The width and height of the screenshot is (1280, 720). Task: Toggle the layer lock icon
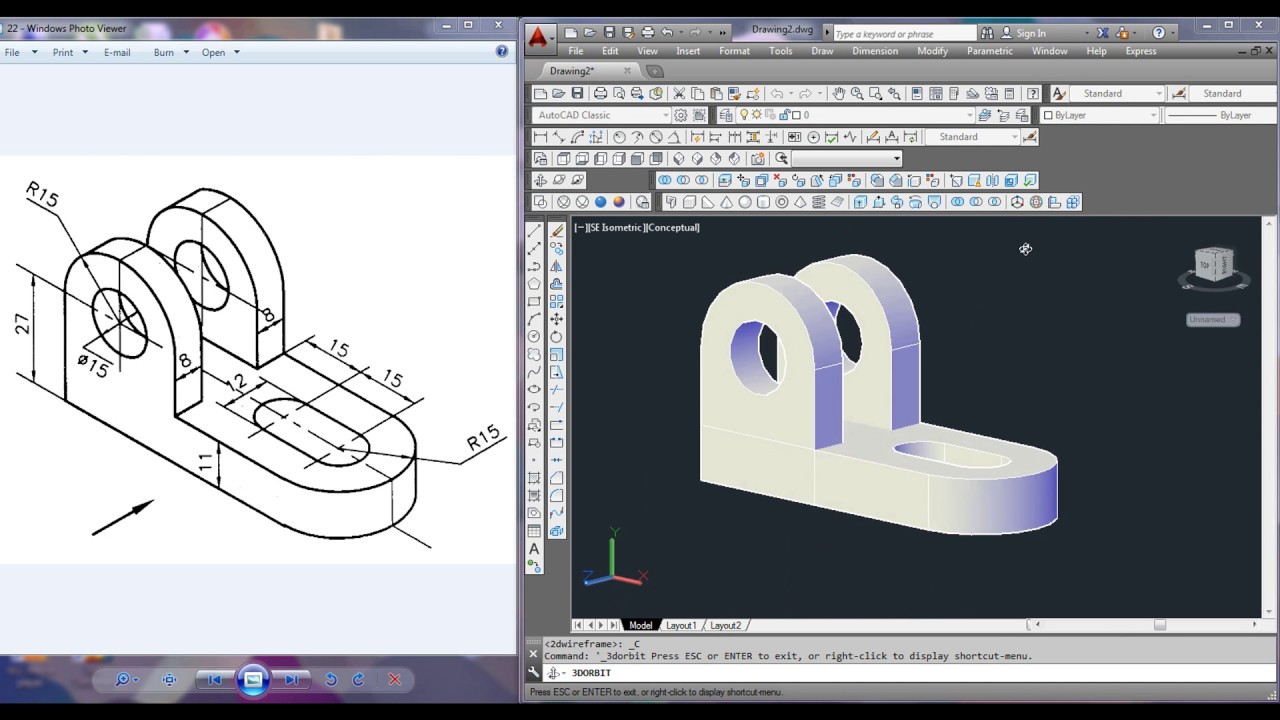point(783,115)
